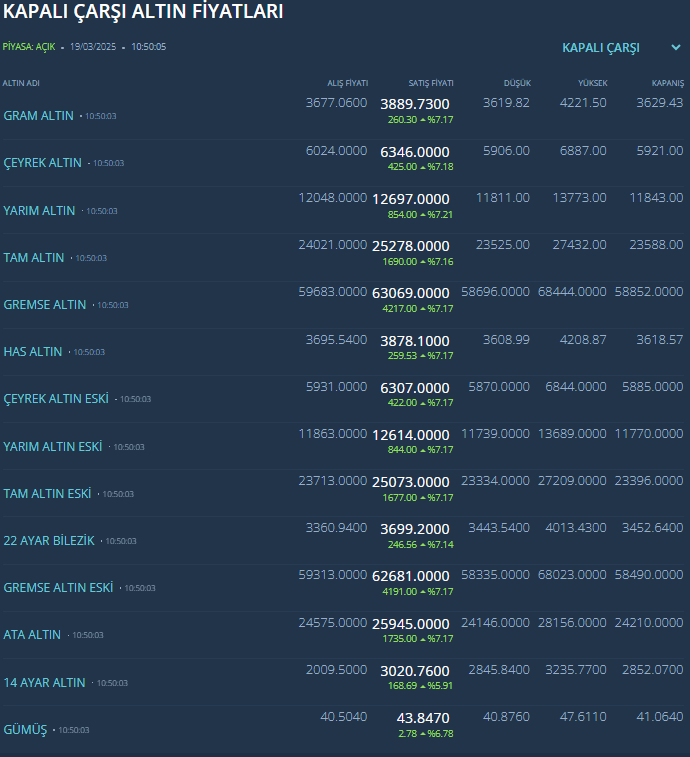Select Çeyrek Altın Eski selling price 6307.0000
Image resolution: width=690 pixels, height=757 pixels.
[x=415, y=388]
